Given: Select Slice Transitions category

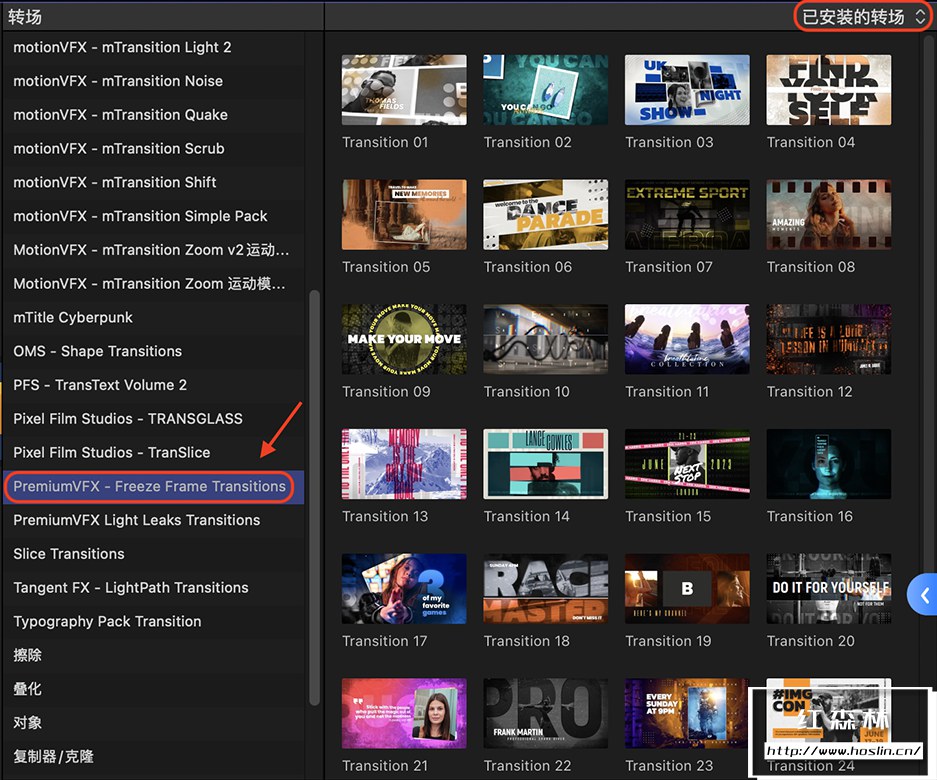Looking at the screenshot, I should pos(153,554).
